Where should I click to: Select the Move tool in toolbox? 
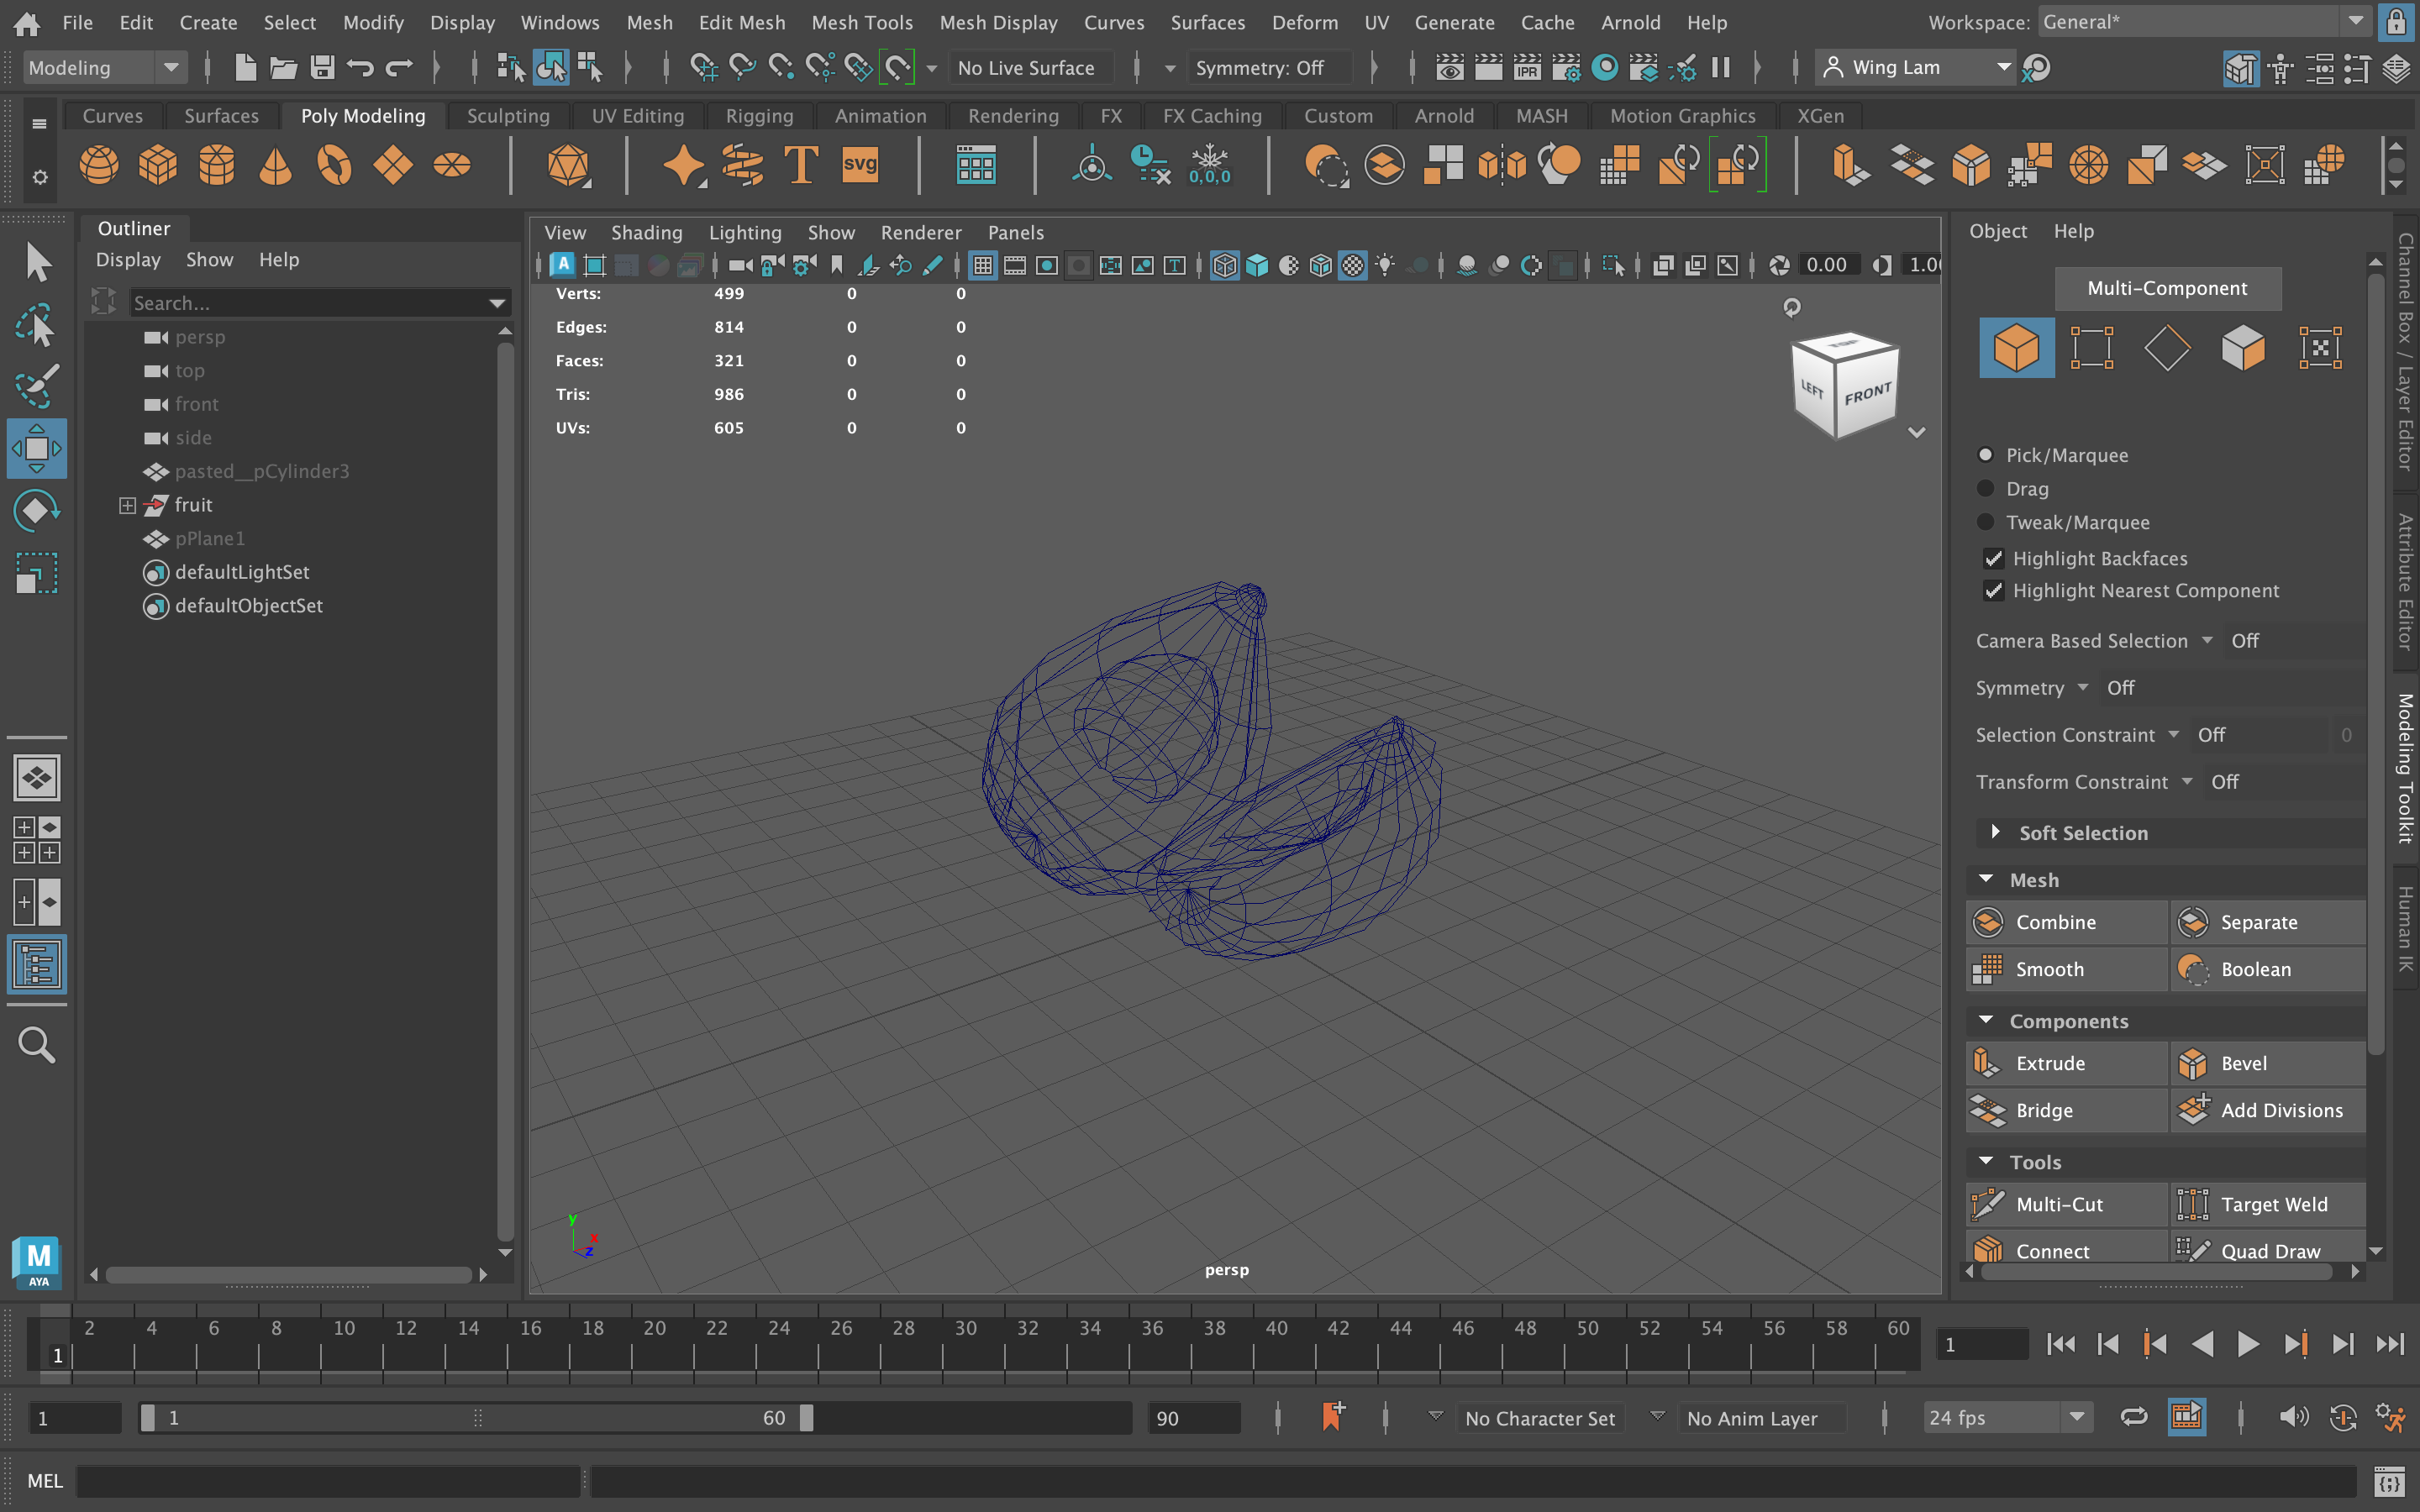click(37, 448)
